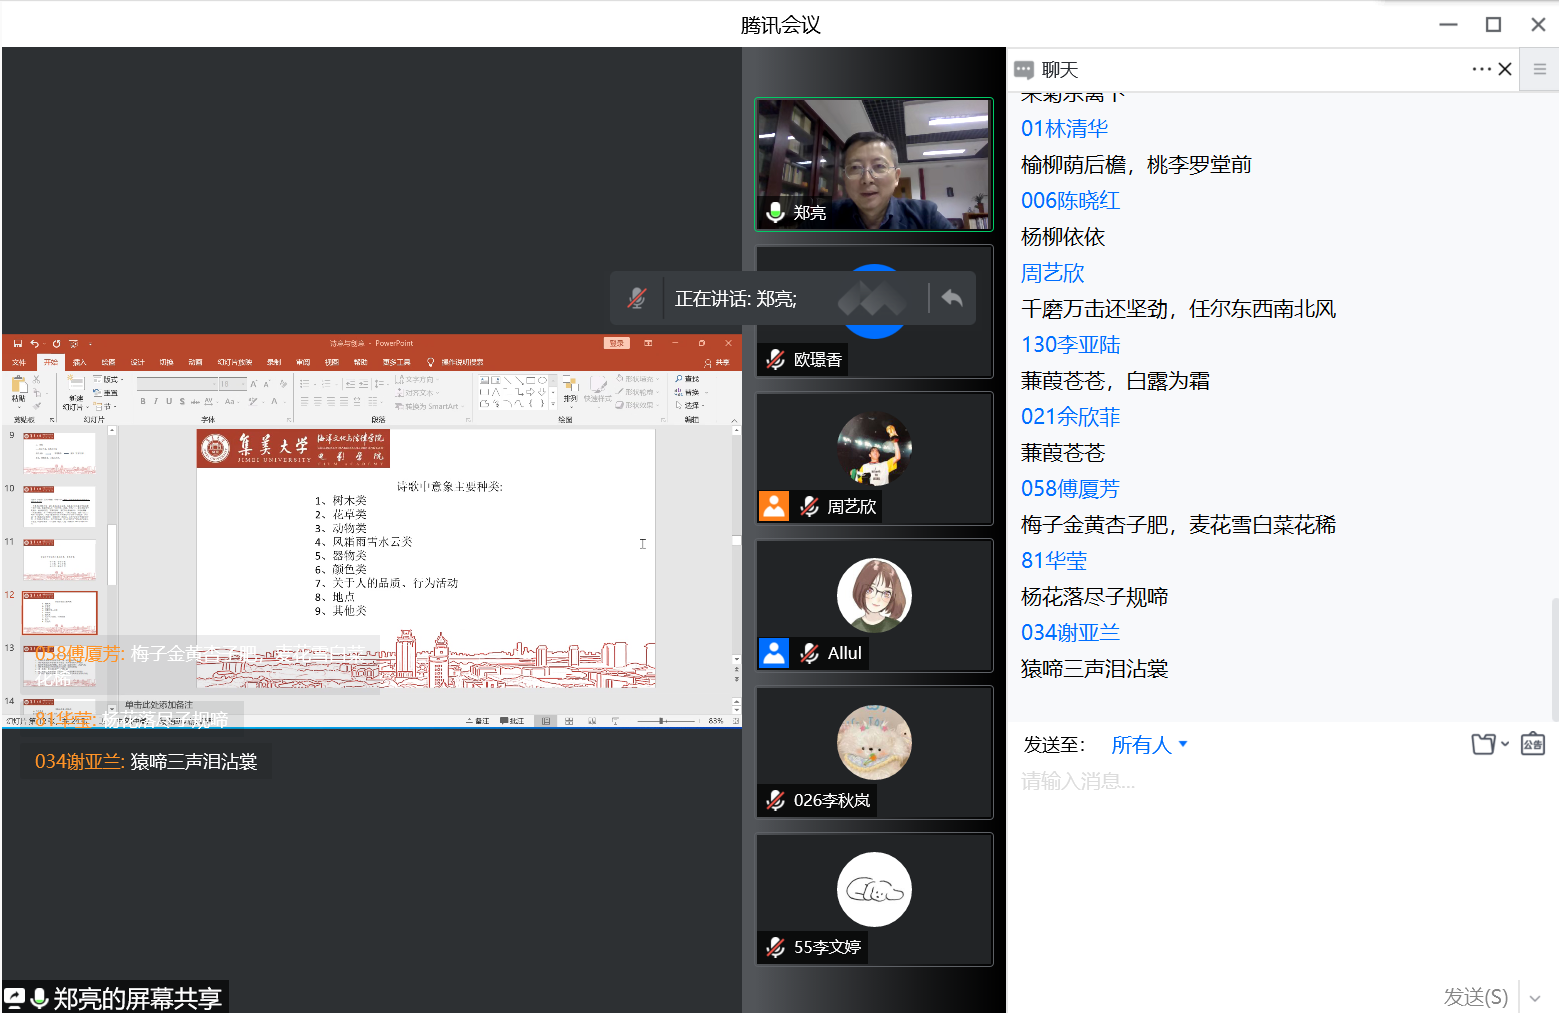Close the 聊天 chat panel
1559x1013 pixels.
point(1505,69)
